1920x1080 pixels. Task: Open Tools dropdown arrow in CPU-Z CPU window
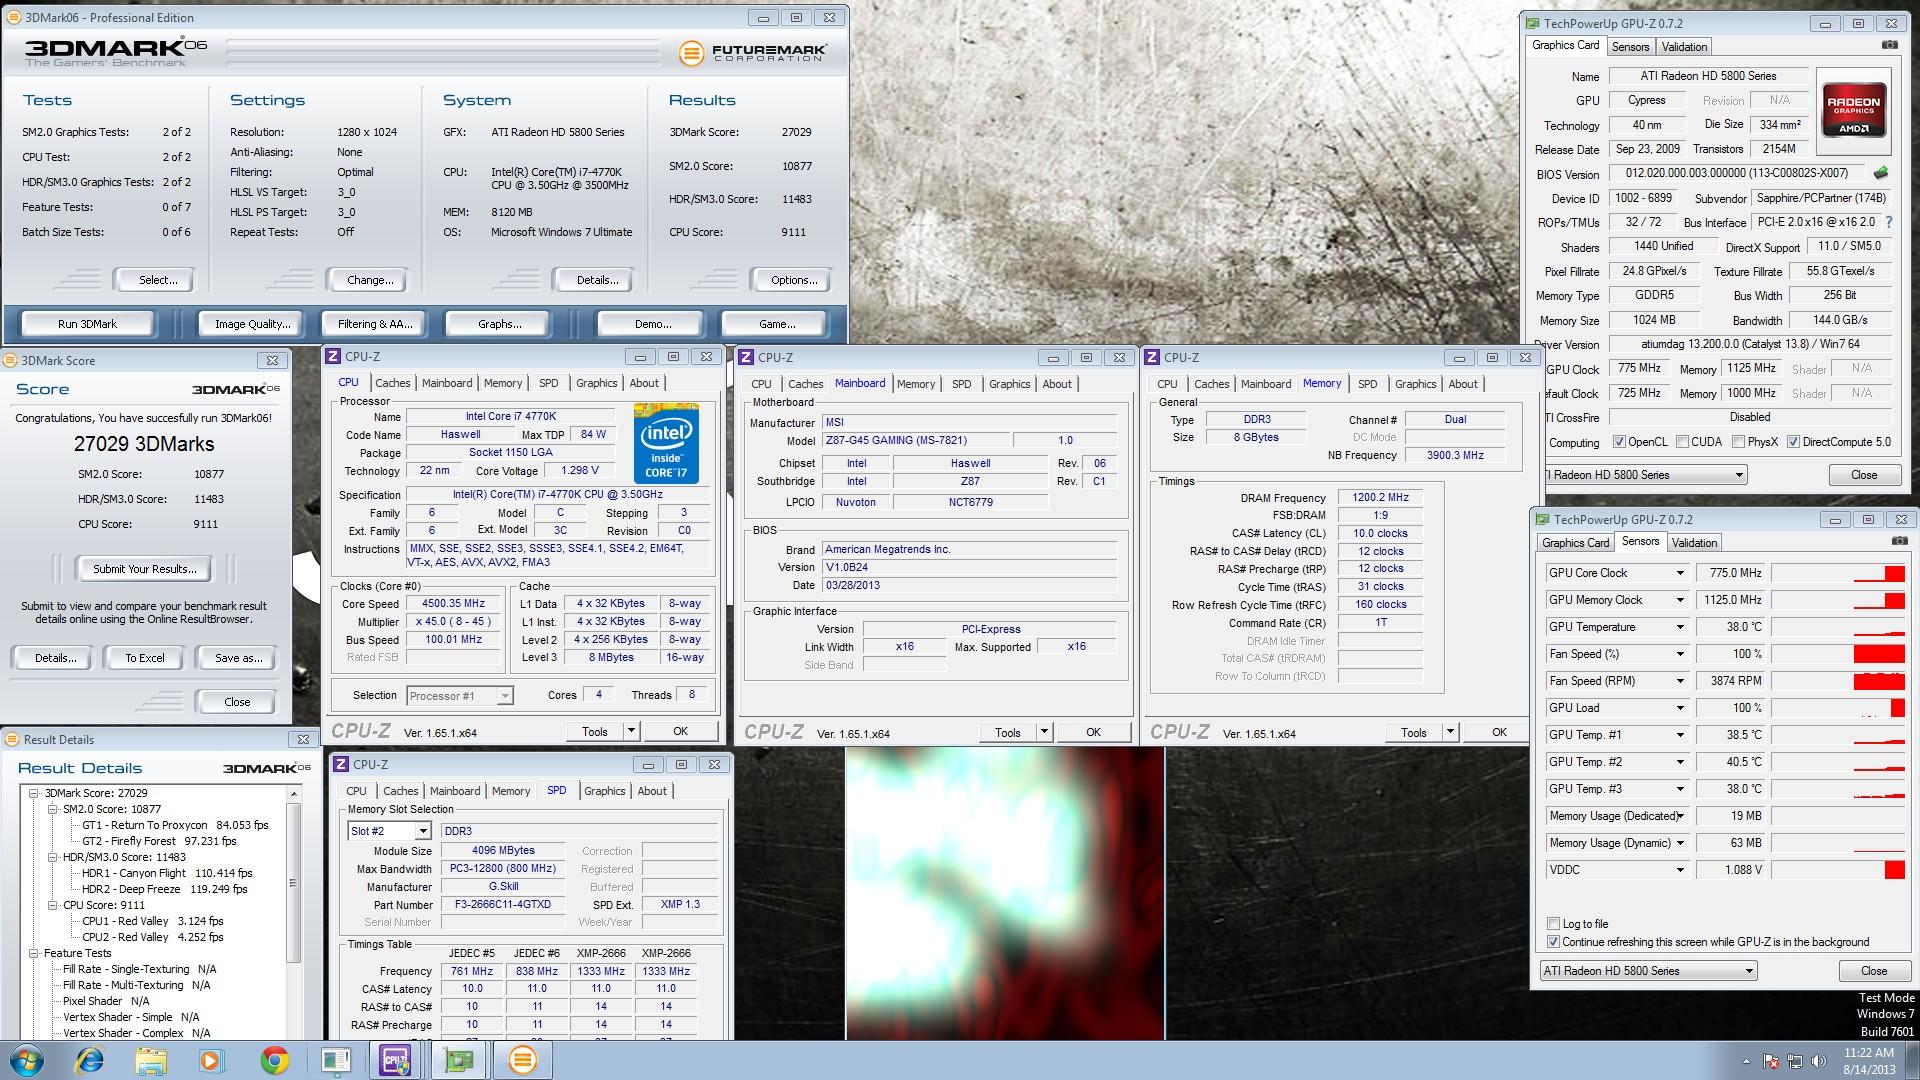[631, 731]
